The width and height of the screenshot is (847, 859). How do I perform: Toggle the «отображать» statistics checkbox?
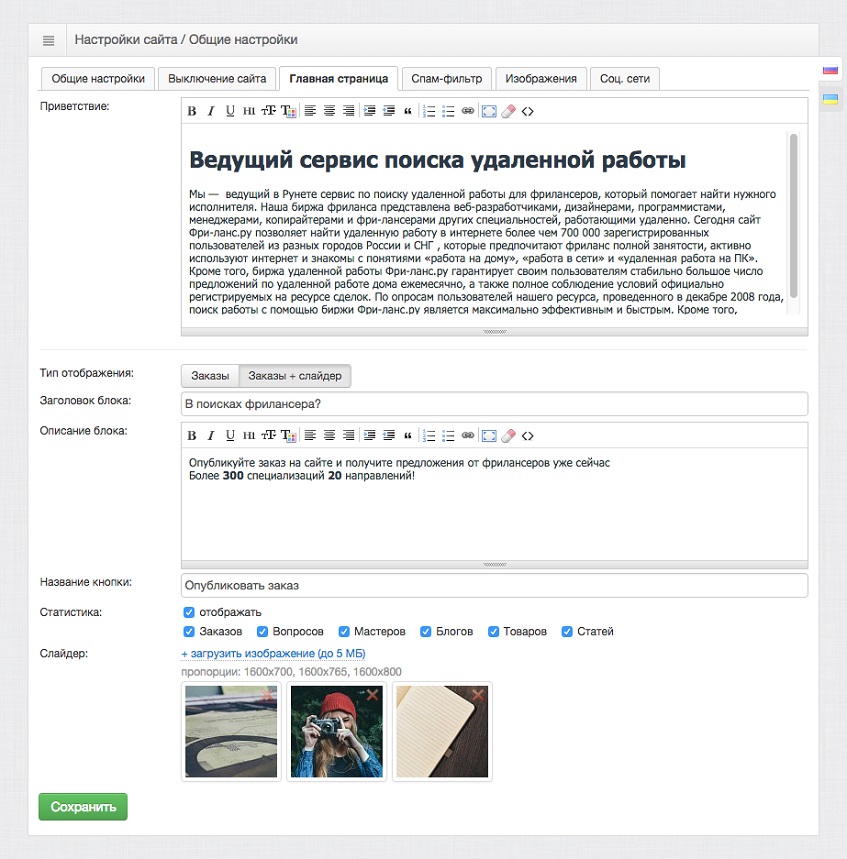[189, 612]
